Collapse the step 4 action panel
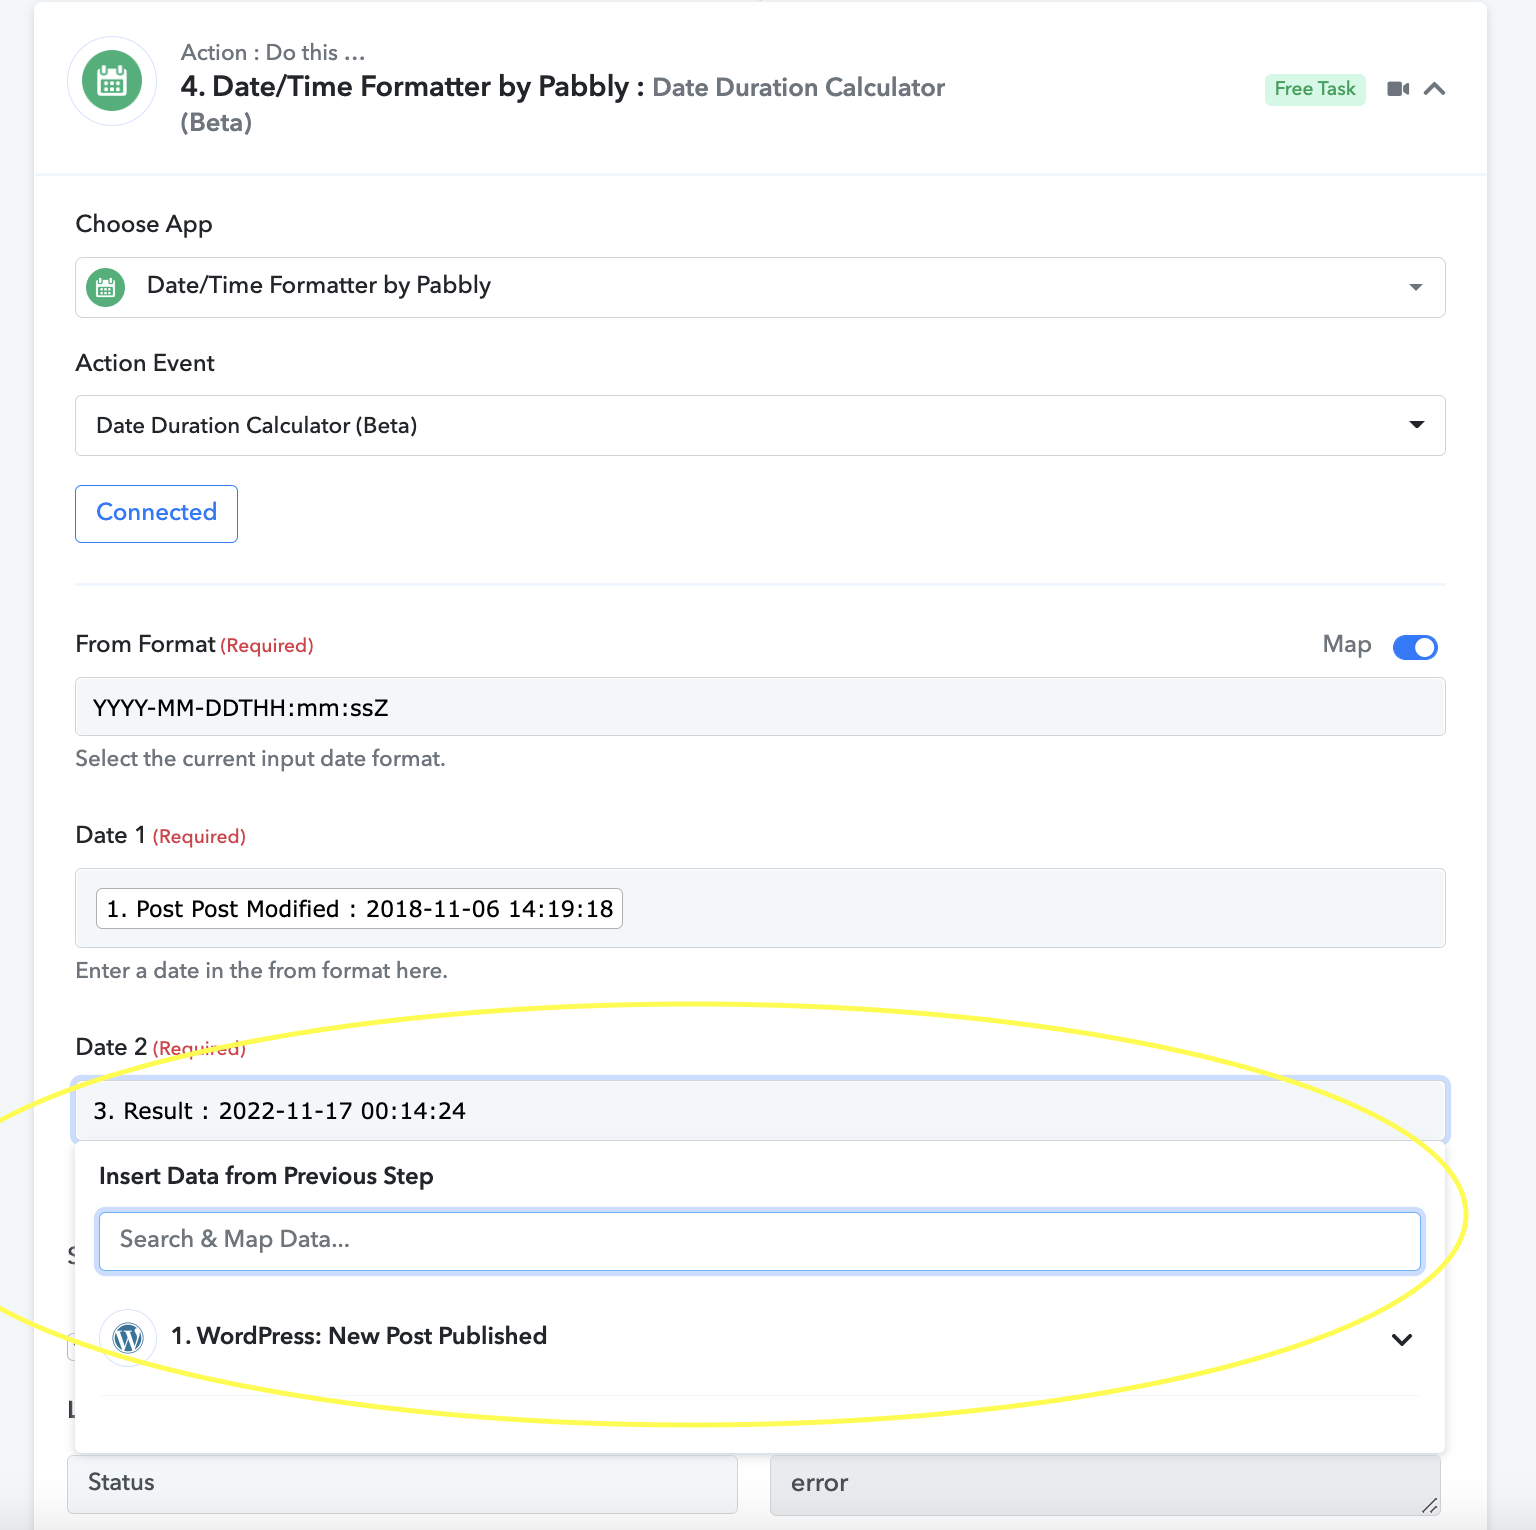Viewport: 1536px width, 1530px height. 1434,89
